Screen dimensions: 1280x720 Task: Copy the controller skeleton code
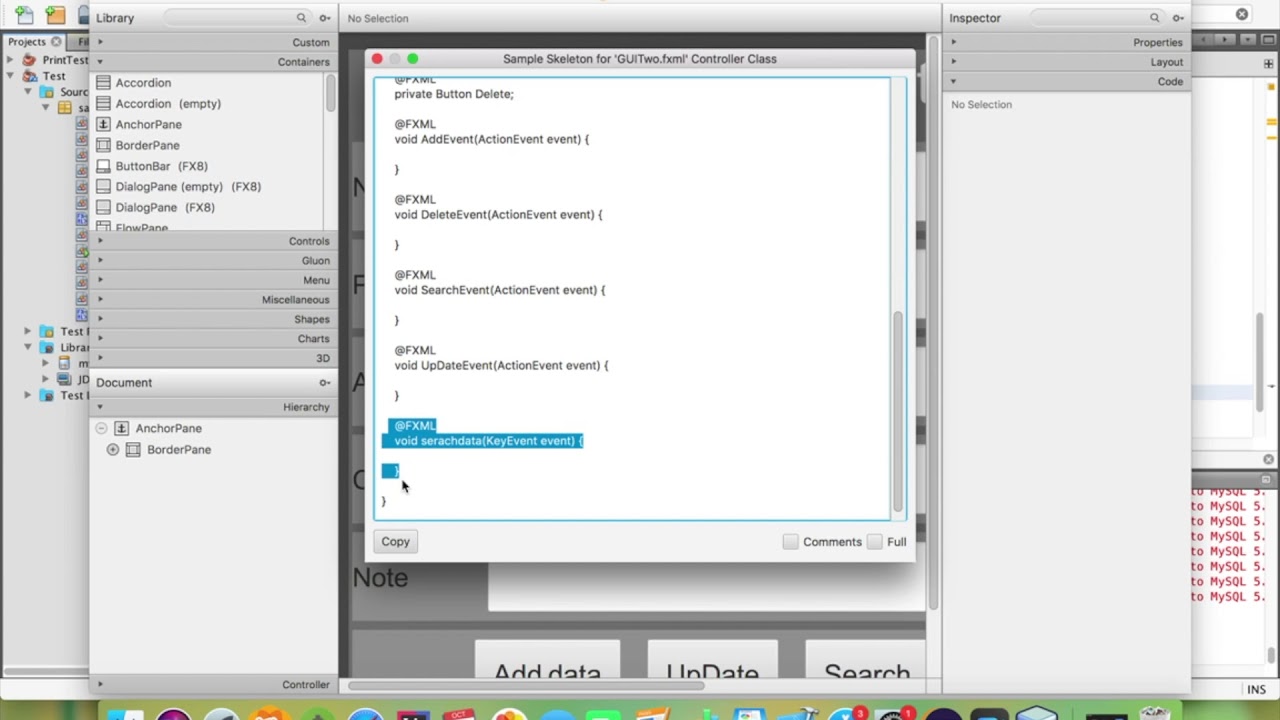pyautogui.click(x=395, y=542)
